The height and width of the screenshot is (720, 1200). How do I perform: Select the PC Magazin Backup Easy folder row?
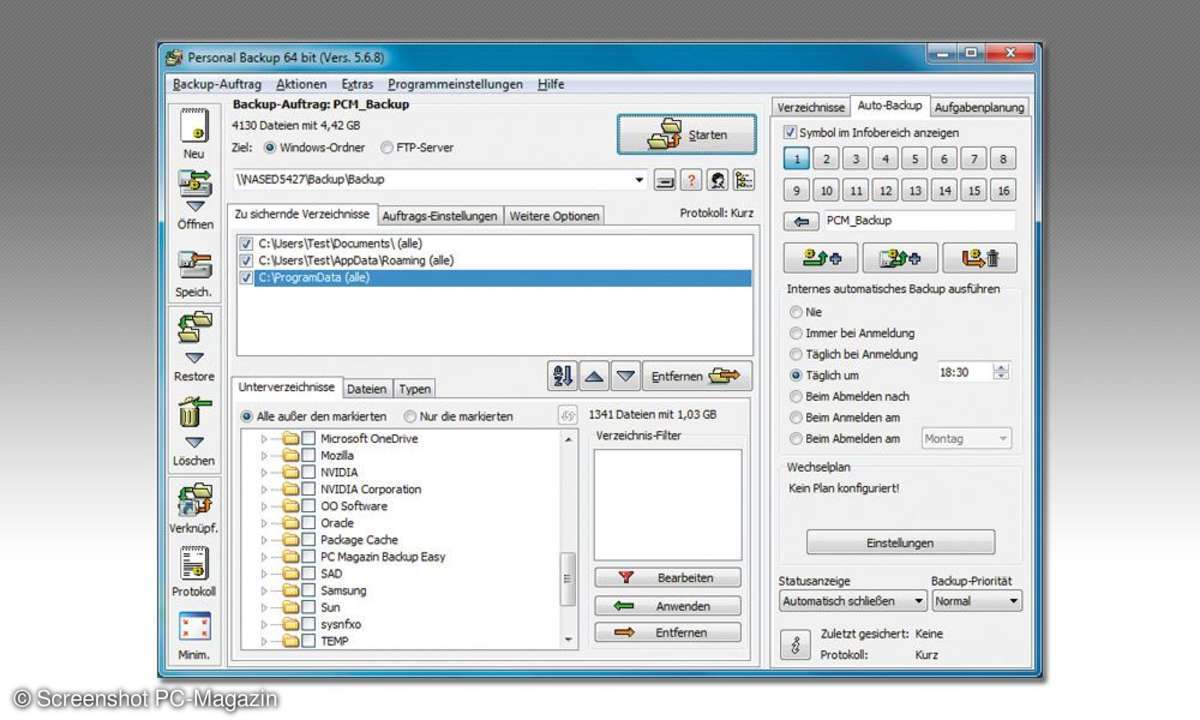coord(383,557)
